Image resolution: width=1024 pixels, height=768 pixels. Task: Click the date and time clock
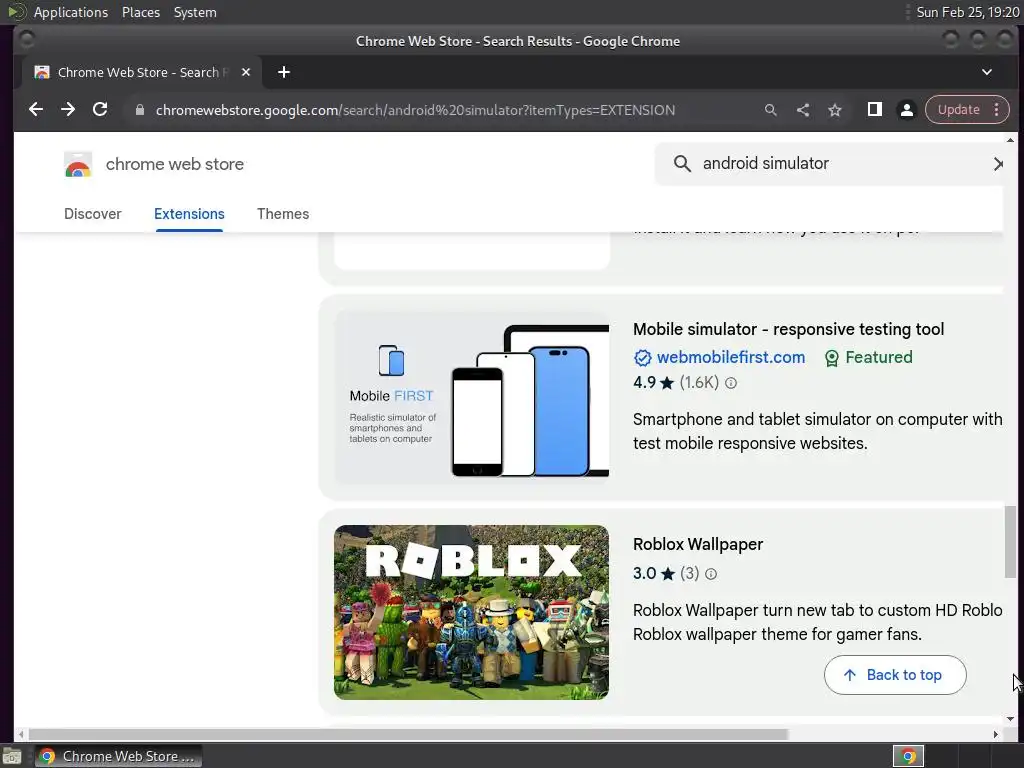coord(967,12)
